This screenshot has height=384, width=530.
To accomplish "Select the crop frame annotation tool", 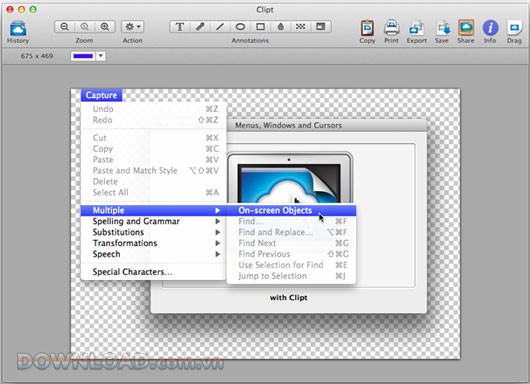I will click(x=321, y=27).
